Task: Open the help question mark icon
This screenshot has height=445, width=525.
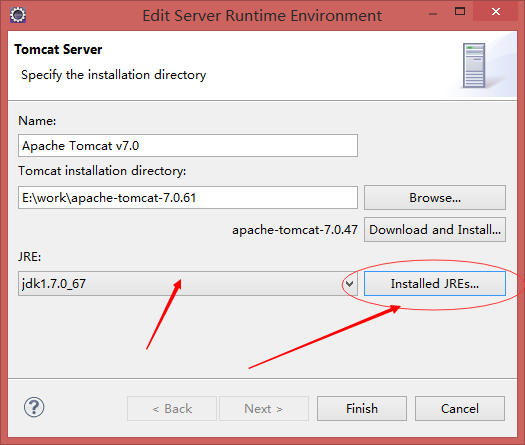Action: 34,407
